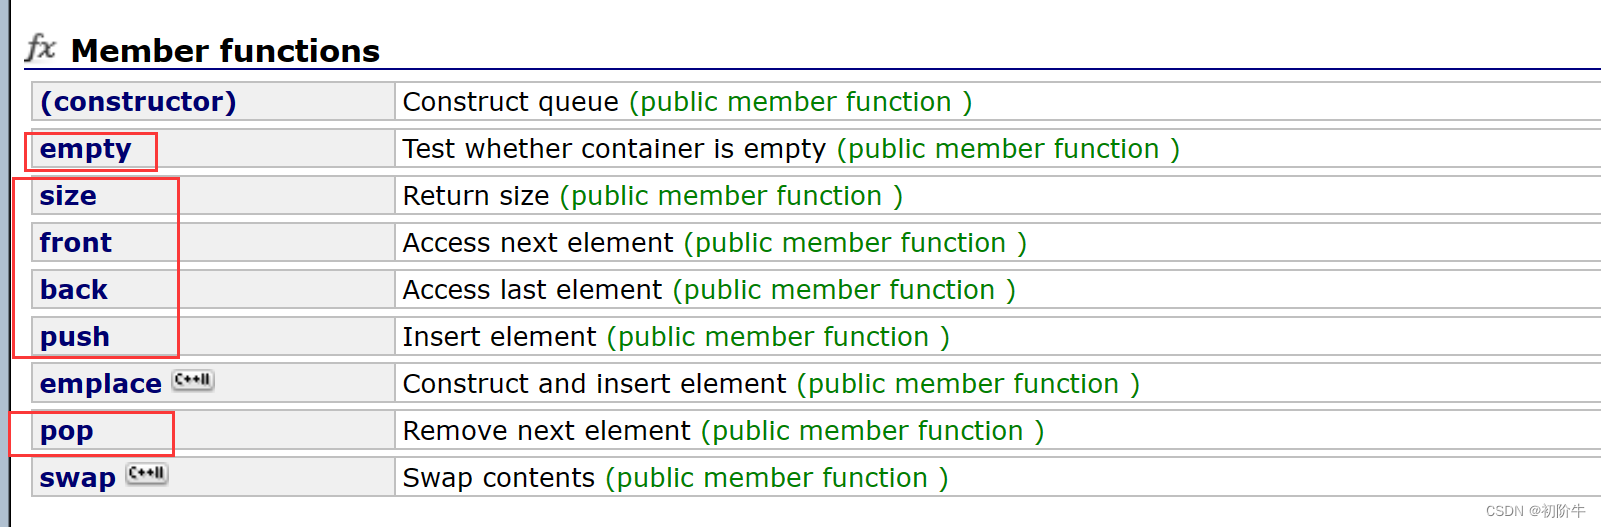This screenshot has width=1601, height=527.
Task: Click the C++11 badge next to swap
Action: 147,474
